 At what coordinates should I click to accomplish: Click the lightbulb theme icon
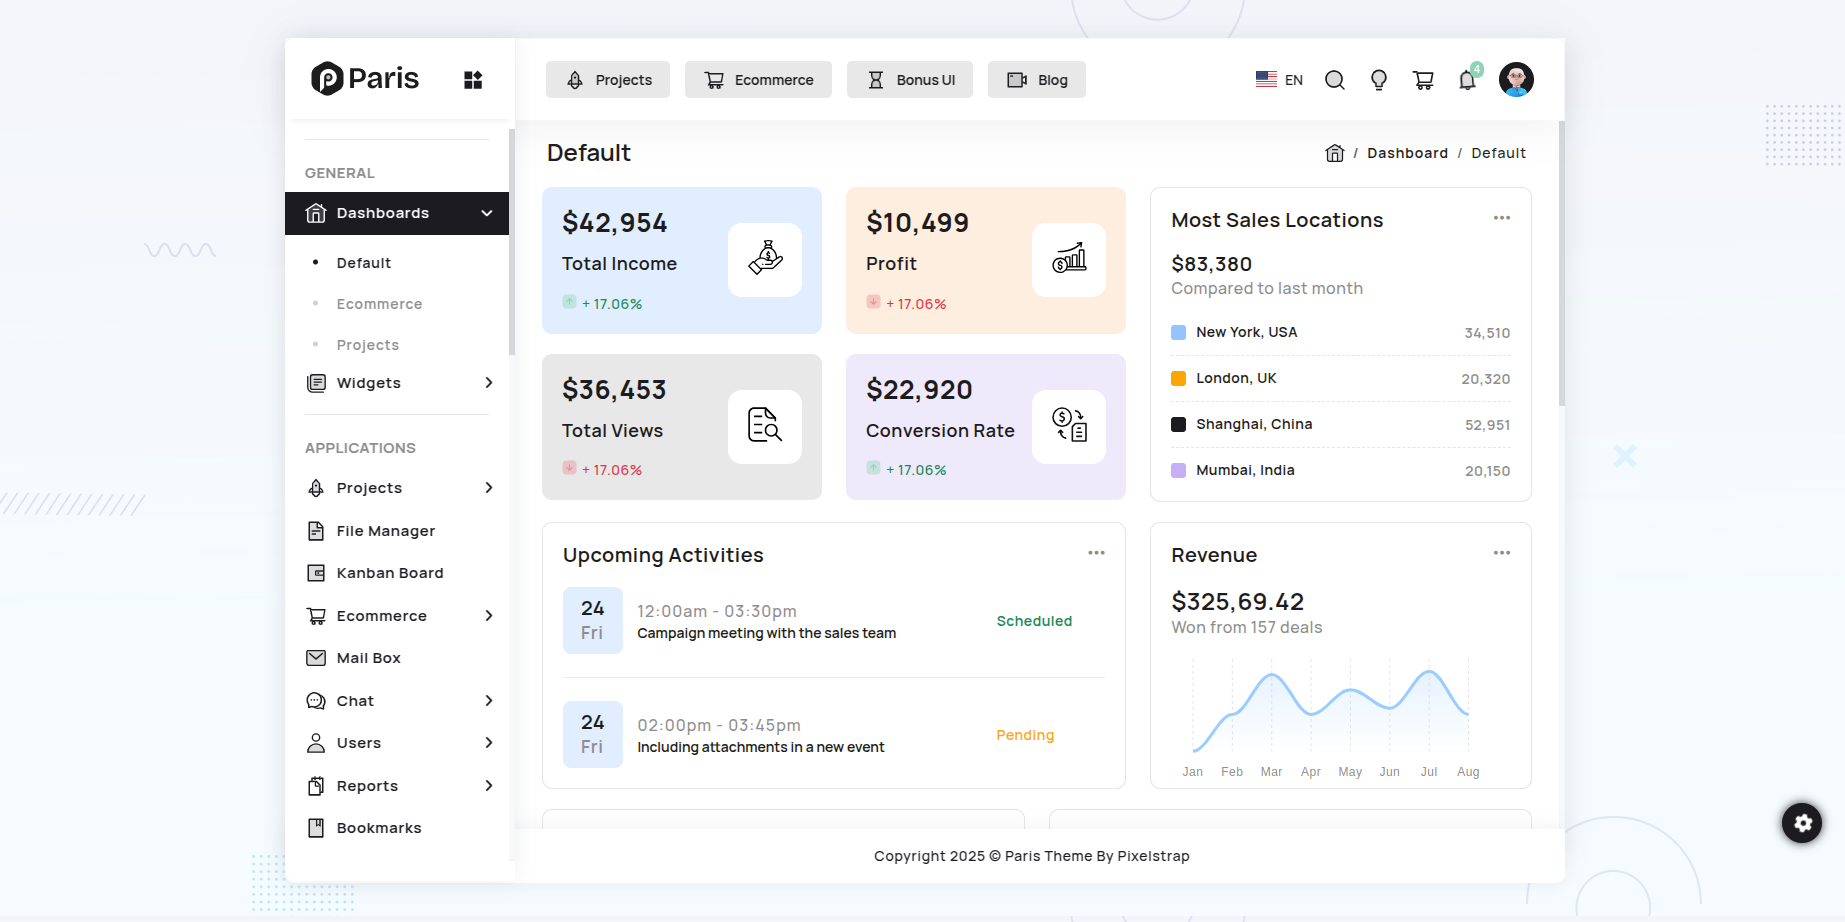coord(1378,80)
